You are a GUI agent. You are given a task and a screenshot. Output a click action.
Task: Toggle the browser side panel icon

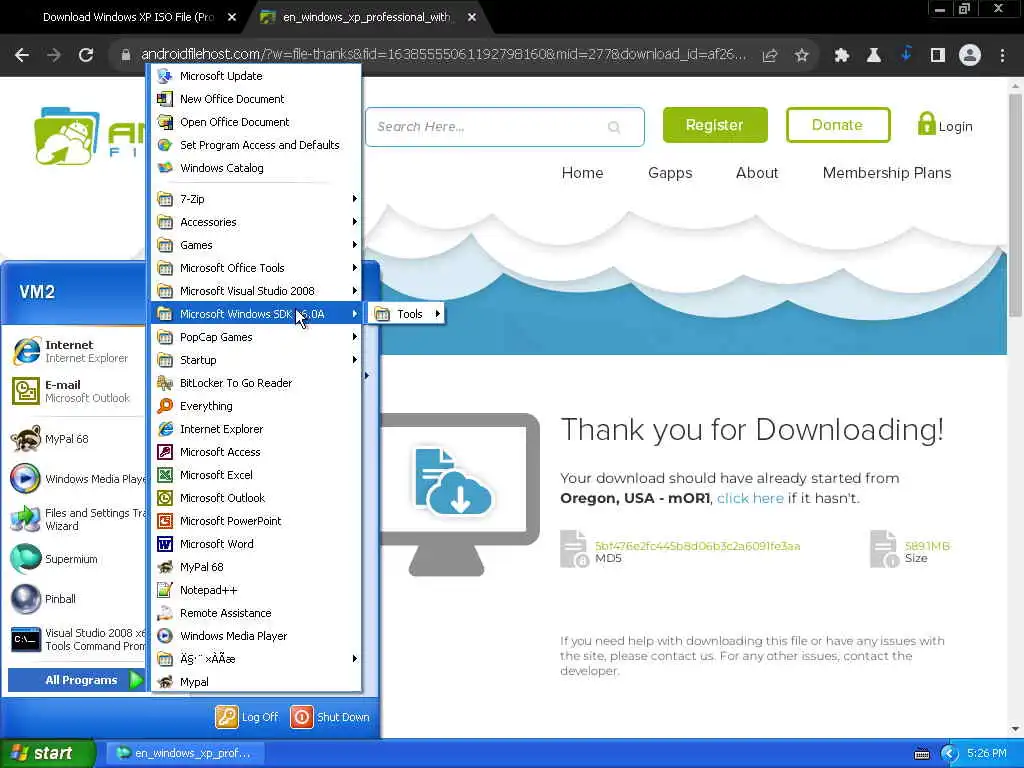(x=938, y=56)
